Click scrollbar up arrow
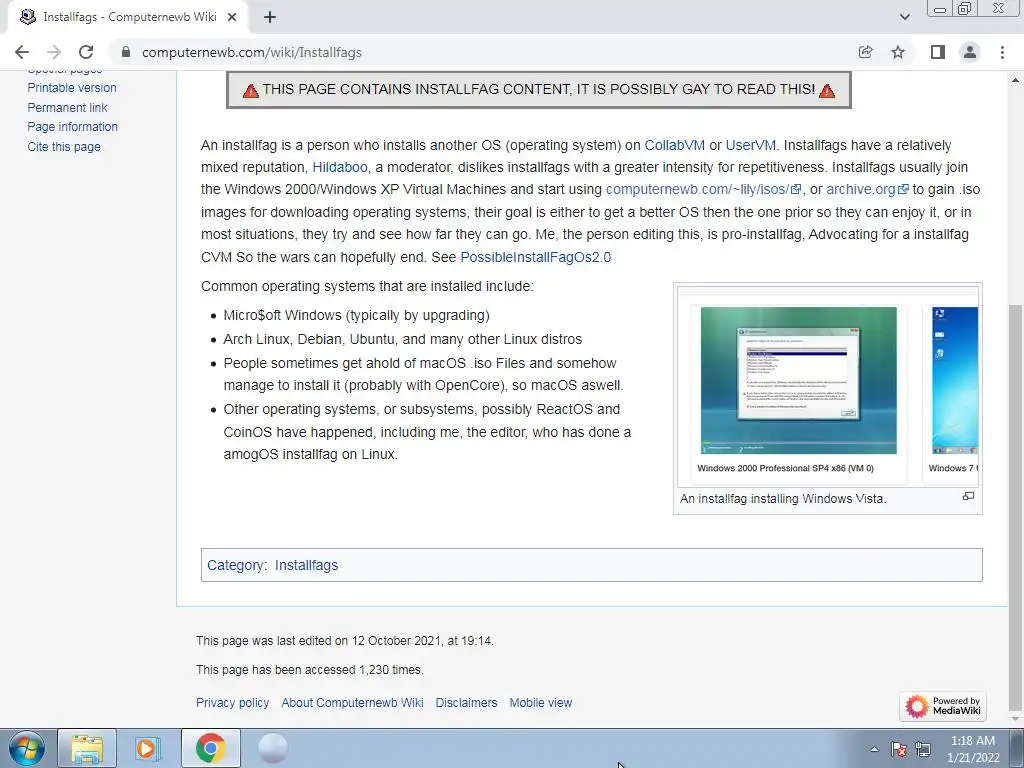The height and width of the screenshot is (768, 1024). (x=1016, y=80)
